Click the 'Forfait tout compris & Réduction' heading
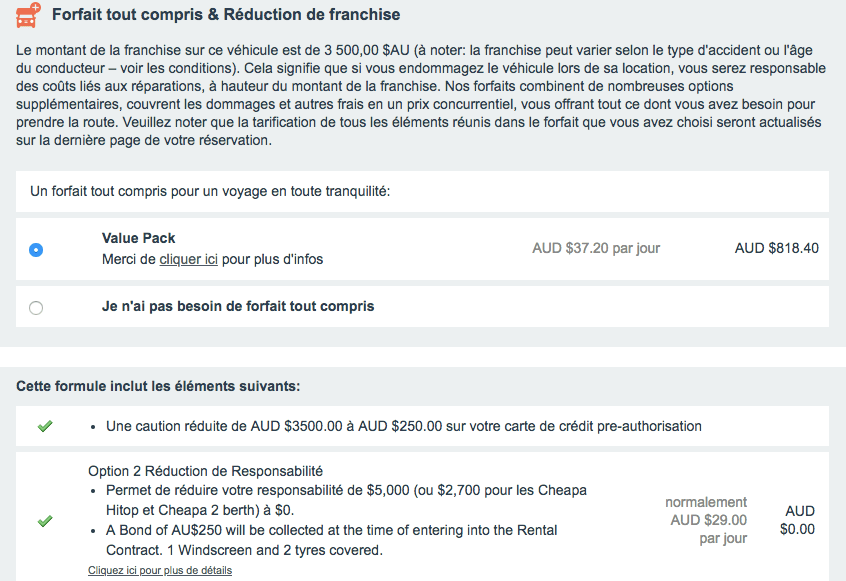Screen dimensions: 846x581 [226, 15]
